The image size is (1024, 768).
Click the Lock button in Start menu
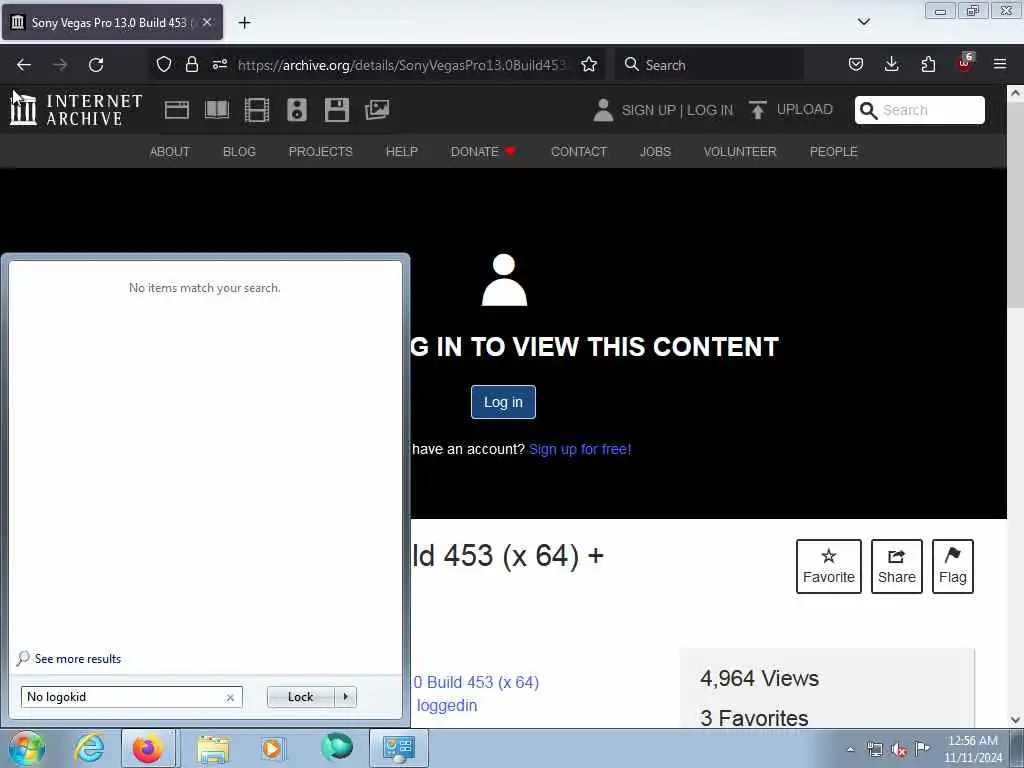tap(300, 697)
